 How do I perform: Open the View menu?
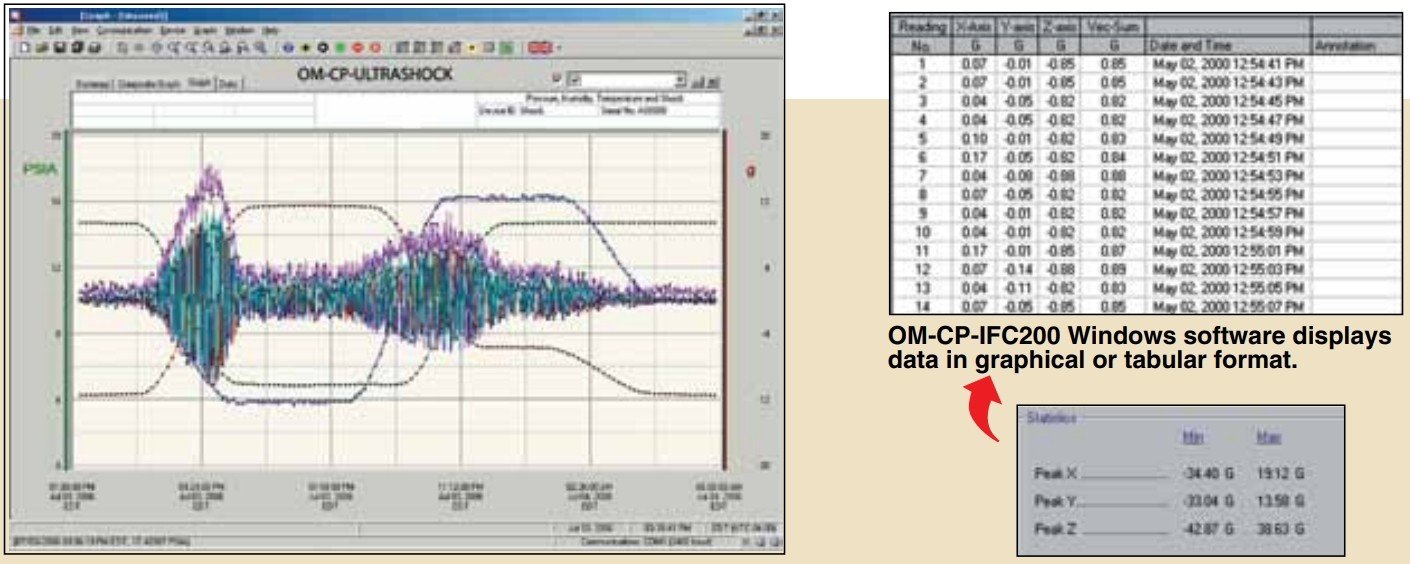click(x=80, y=31)
